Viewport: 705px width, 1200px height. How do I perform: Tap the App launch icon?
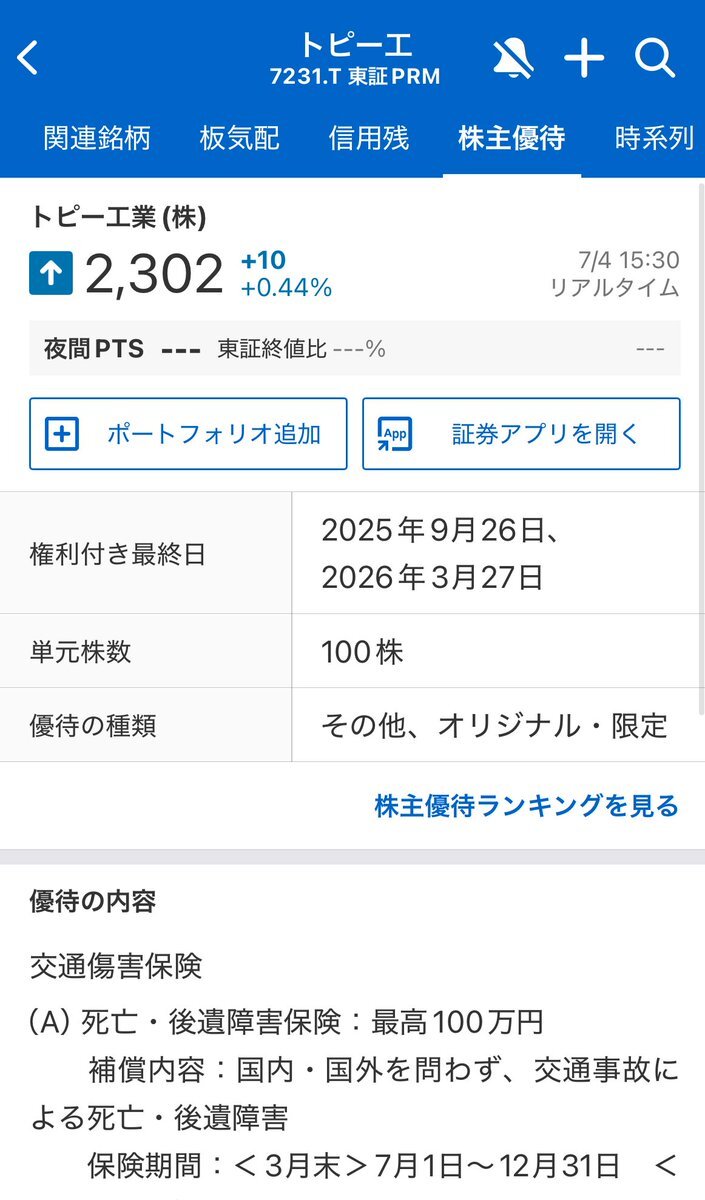(395, 434)
